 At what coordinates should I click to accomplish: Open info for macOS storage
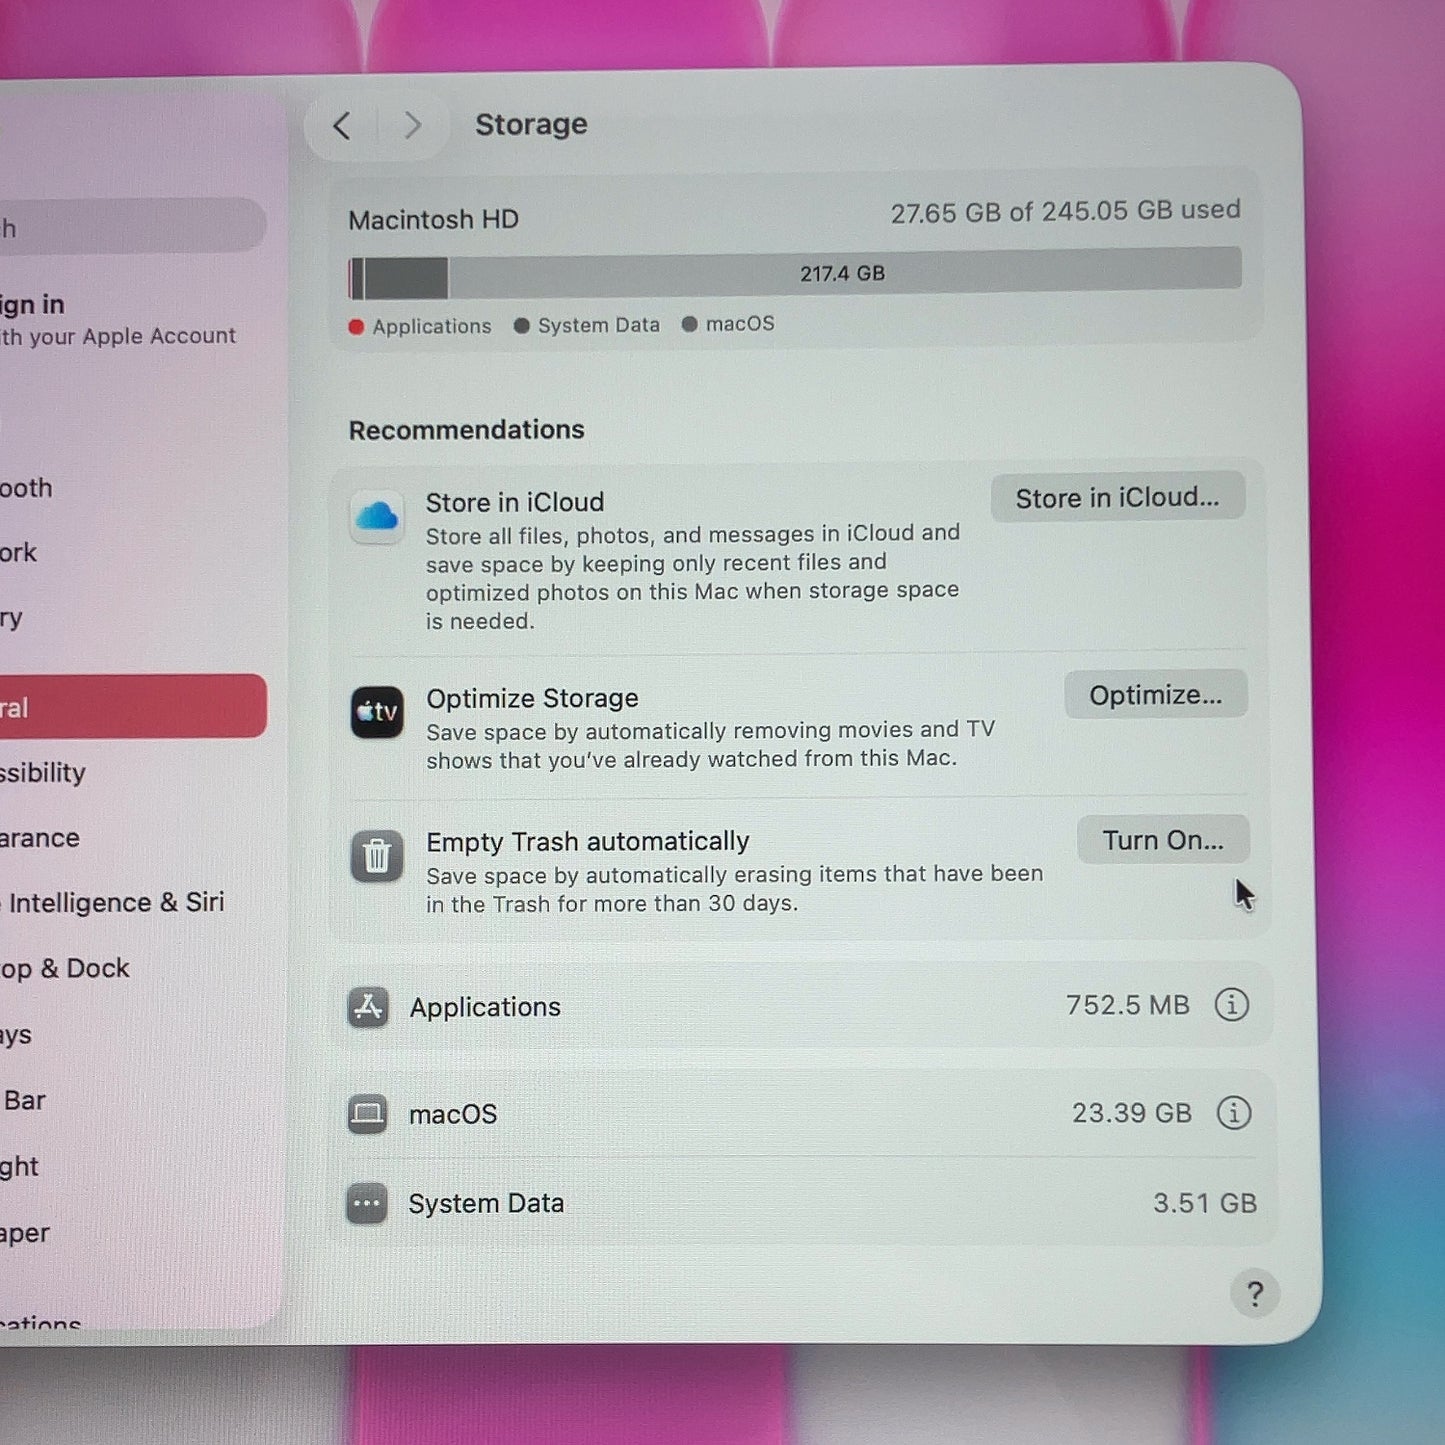1234,1112
